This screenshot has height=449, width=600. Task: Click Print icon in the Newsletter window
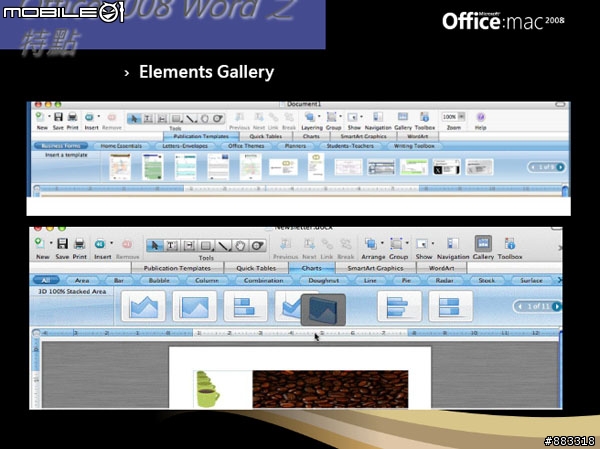point(79,244)
